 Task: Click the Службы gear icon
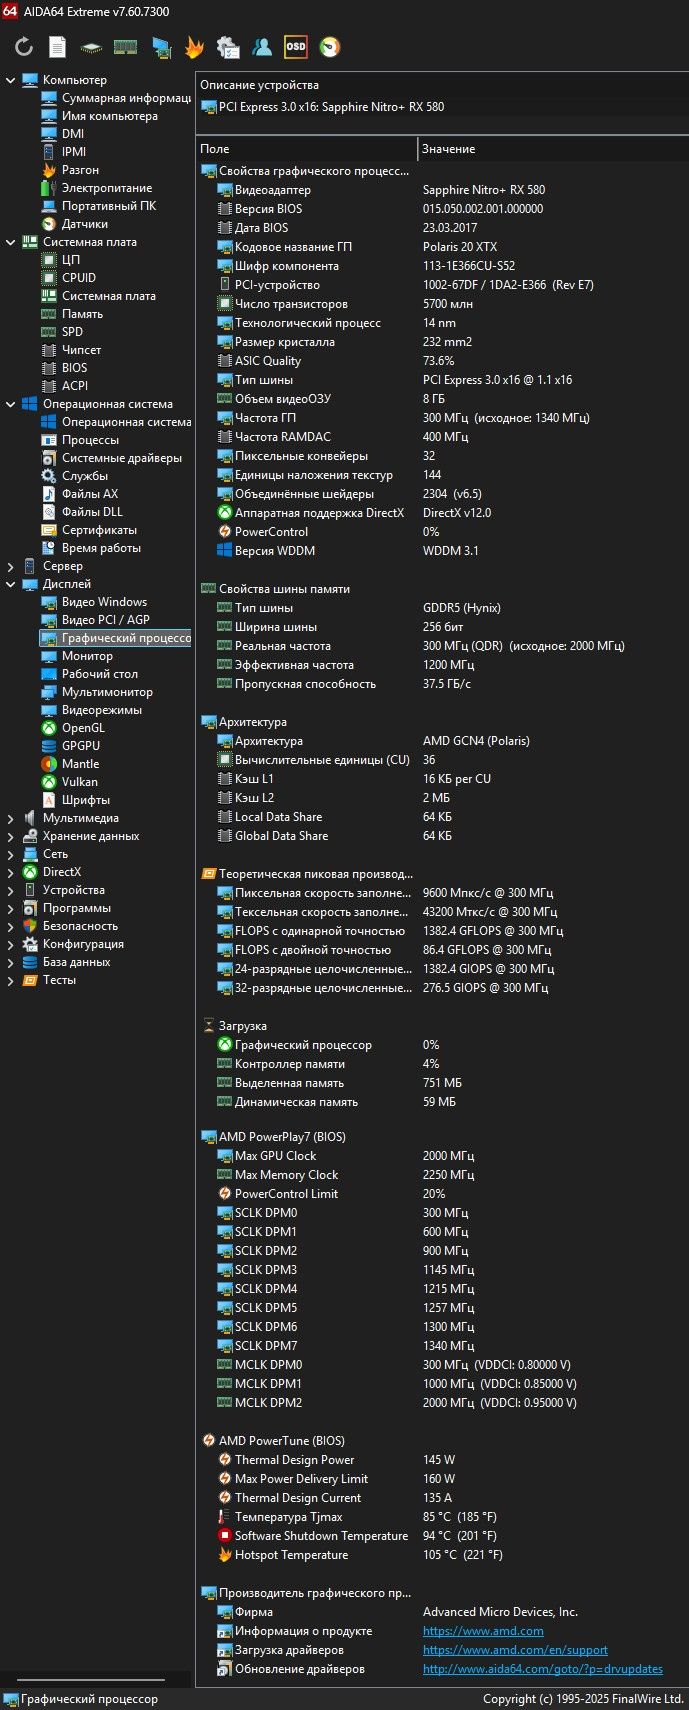point(49,476)
